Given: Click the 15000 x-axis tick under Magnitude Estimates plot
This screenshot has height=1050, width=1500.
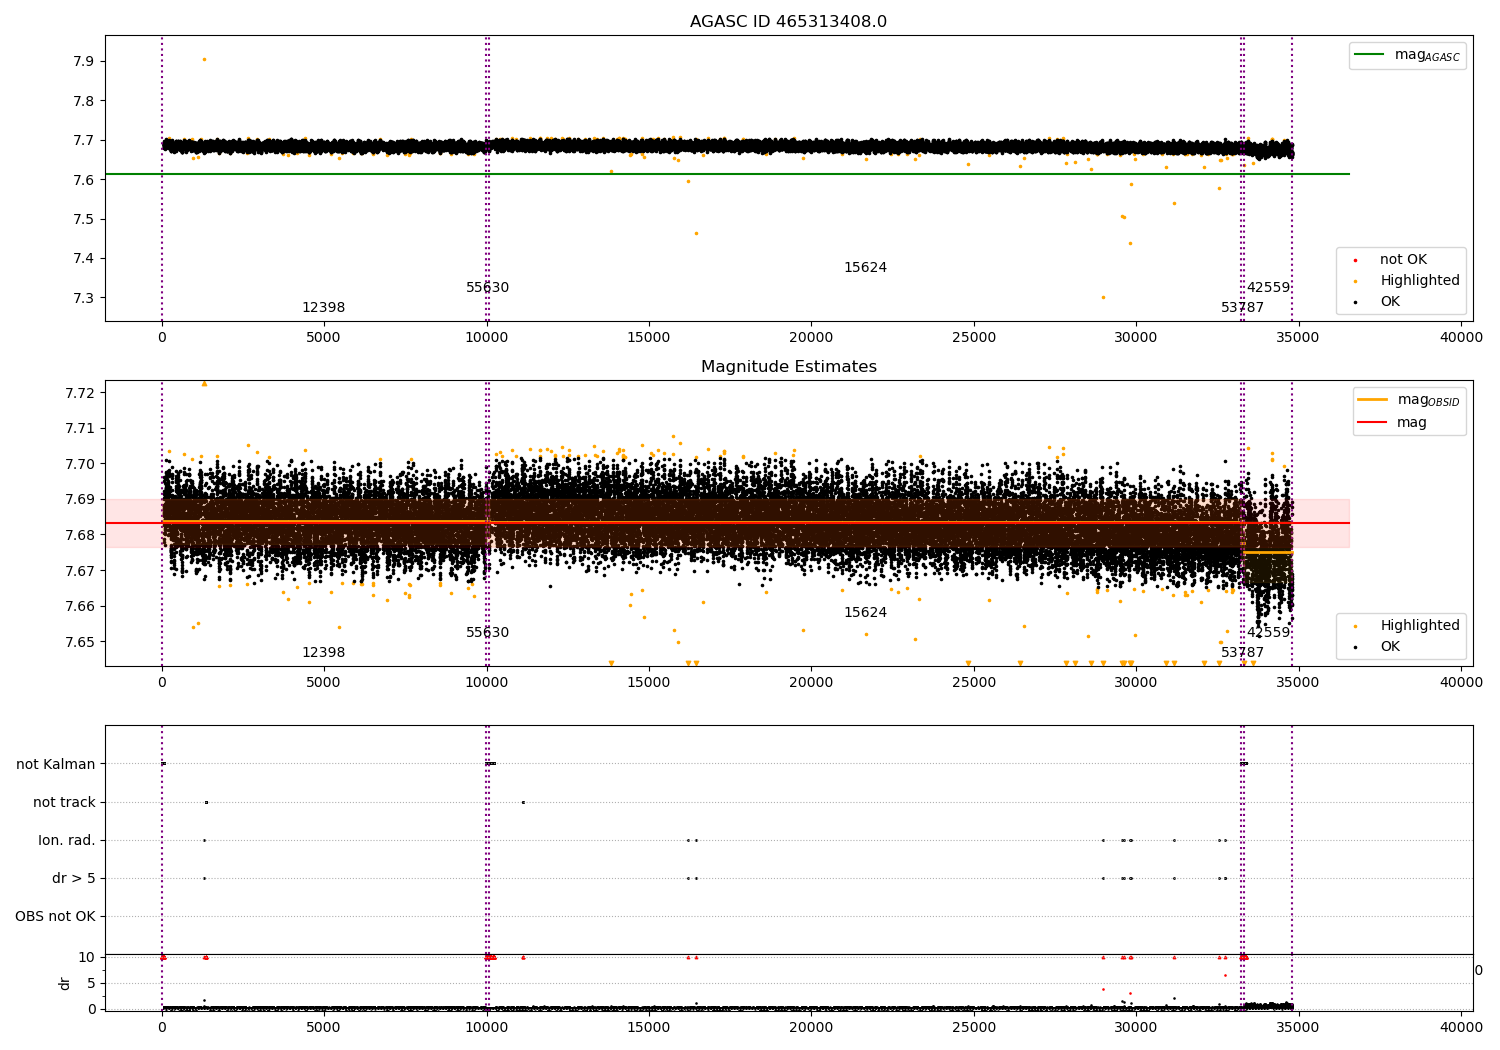Looking at the screenshot, I should point(649,682).
